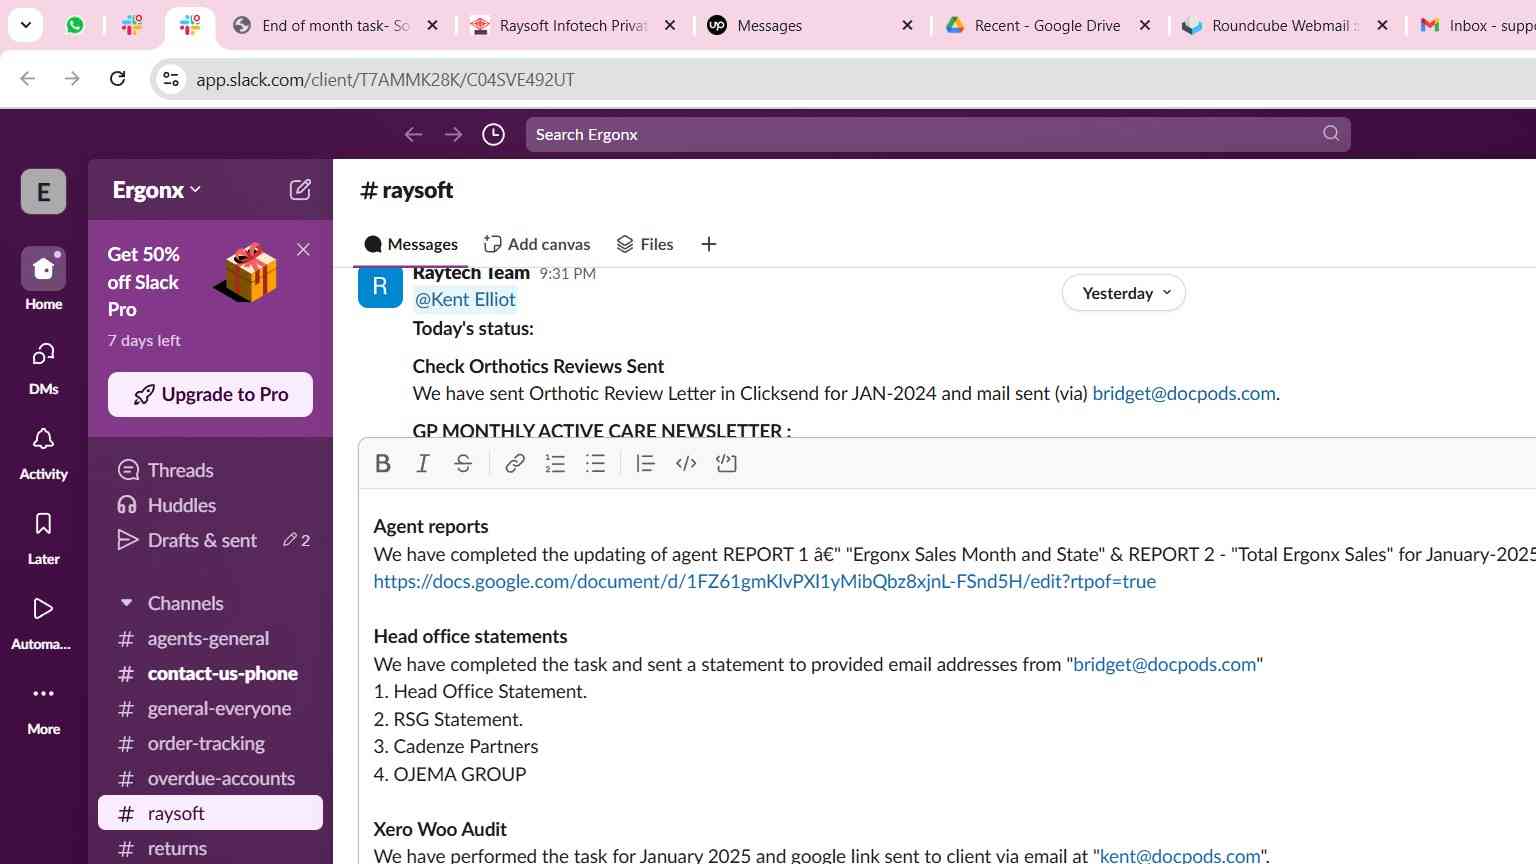This screenshot has width=1536, height=864.
Task: Insert a code block
Action: point(727,464)
